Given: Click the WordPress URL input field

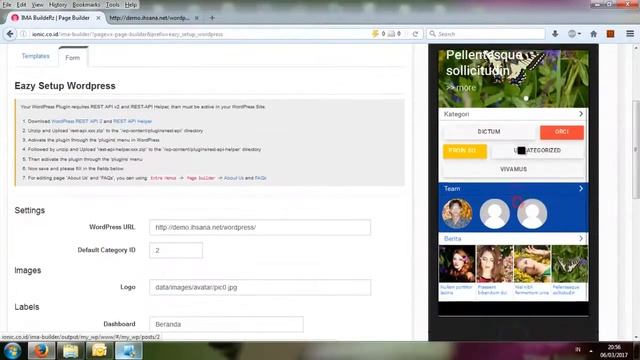Looking at the screenshot, I should tap(260, 227).
